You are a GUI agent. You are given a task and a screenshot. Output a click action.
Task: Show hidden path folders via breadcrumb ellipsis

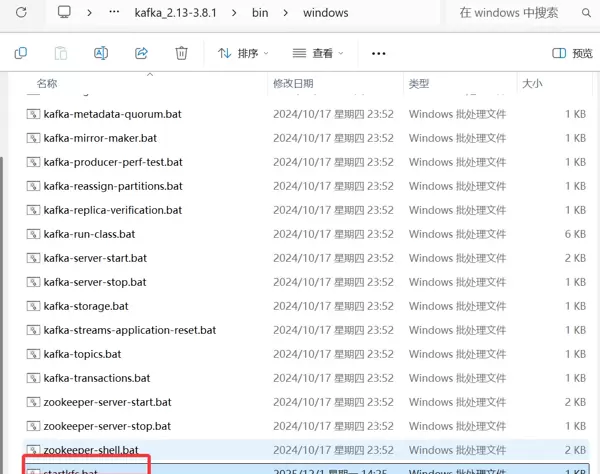pos(115,13)
